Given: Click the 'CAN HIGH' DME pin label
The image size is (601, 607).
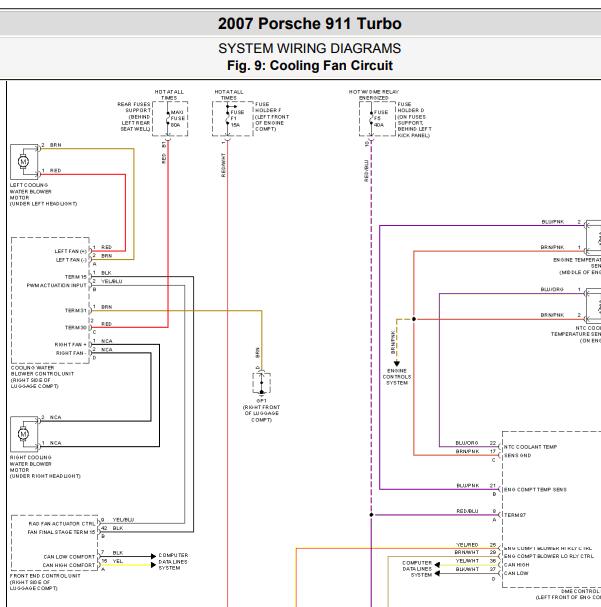Looking at the screenshot, I should (516, 565).
